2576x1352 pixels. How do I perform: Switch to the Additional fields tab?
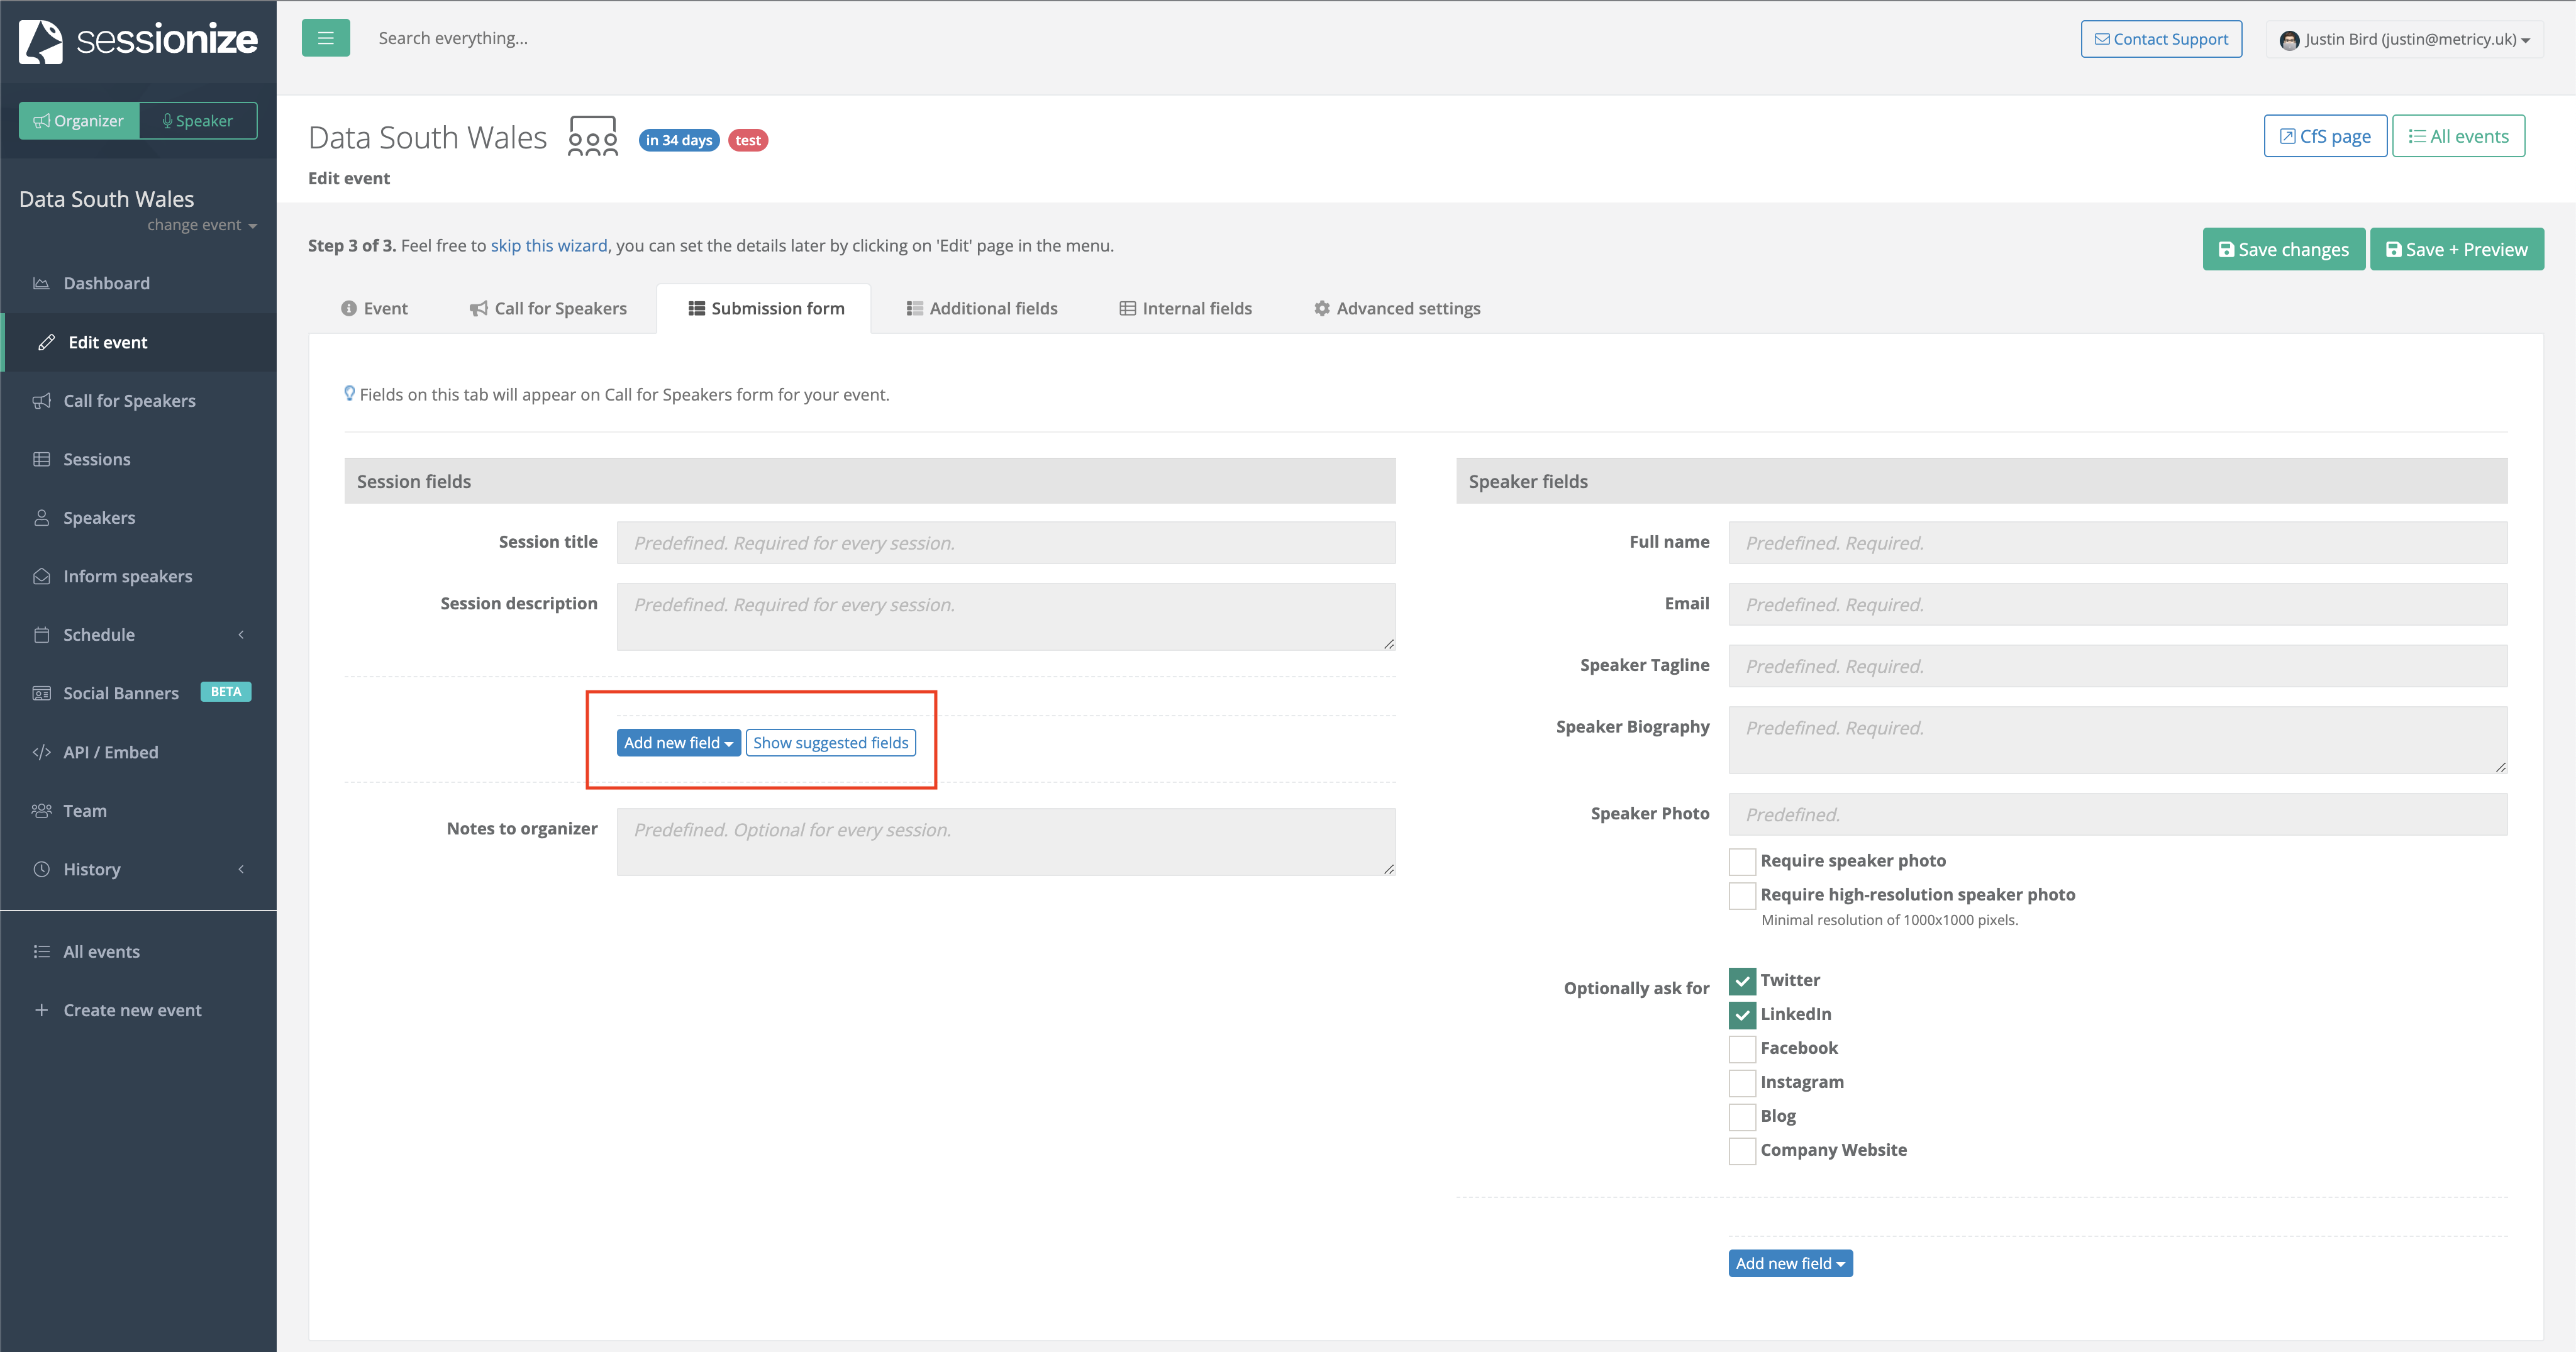point(982,308)
